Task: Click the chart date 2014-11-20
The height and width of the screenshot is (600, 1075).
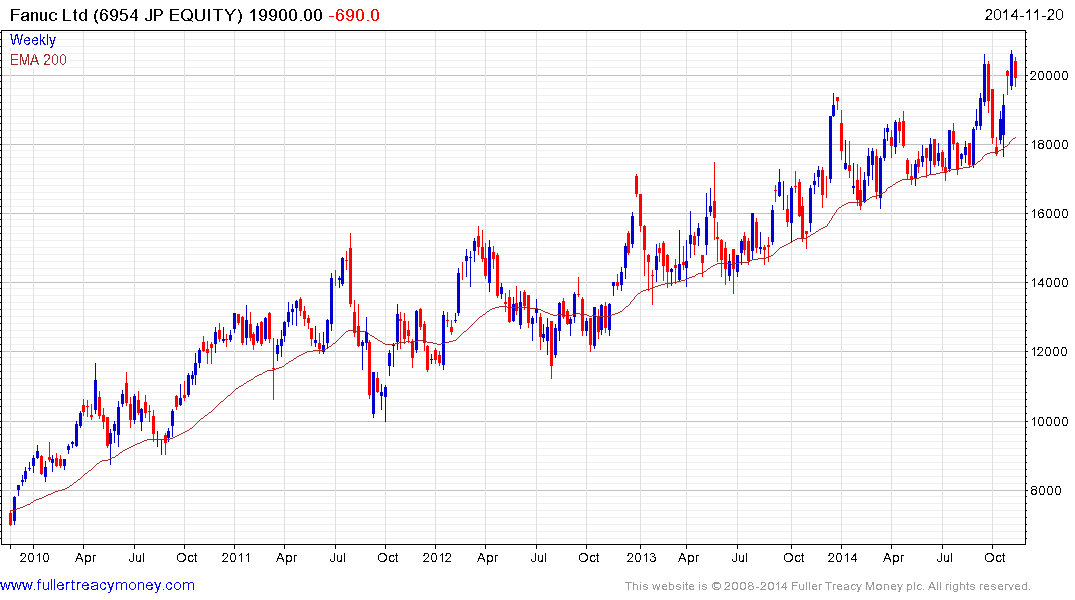Action: [1024, 14]
